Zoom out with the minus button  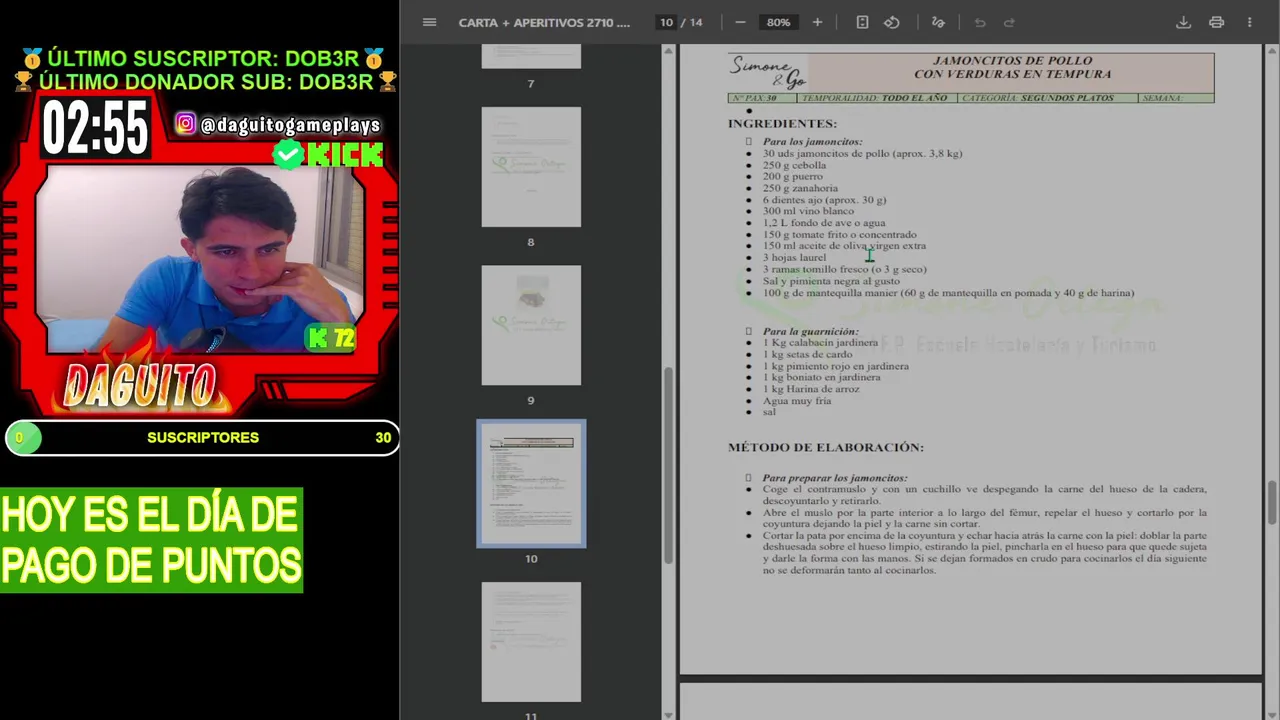[740, 22]
